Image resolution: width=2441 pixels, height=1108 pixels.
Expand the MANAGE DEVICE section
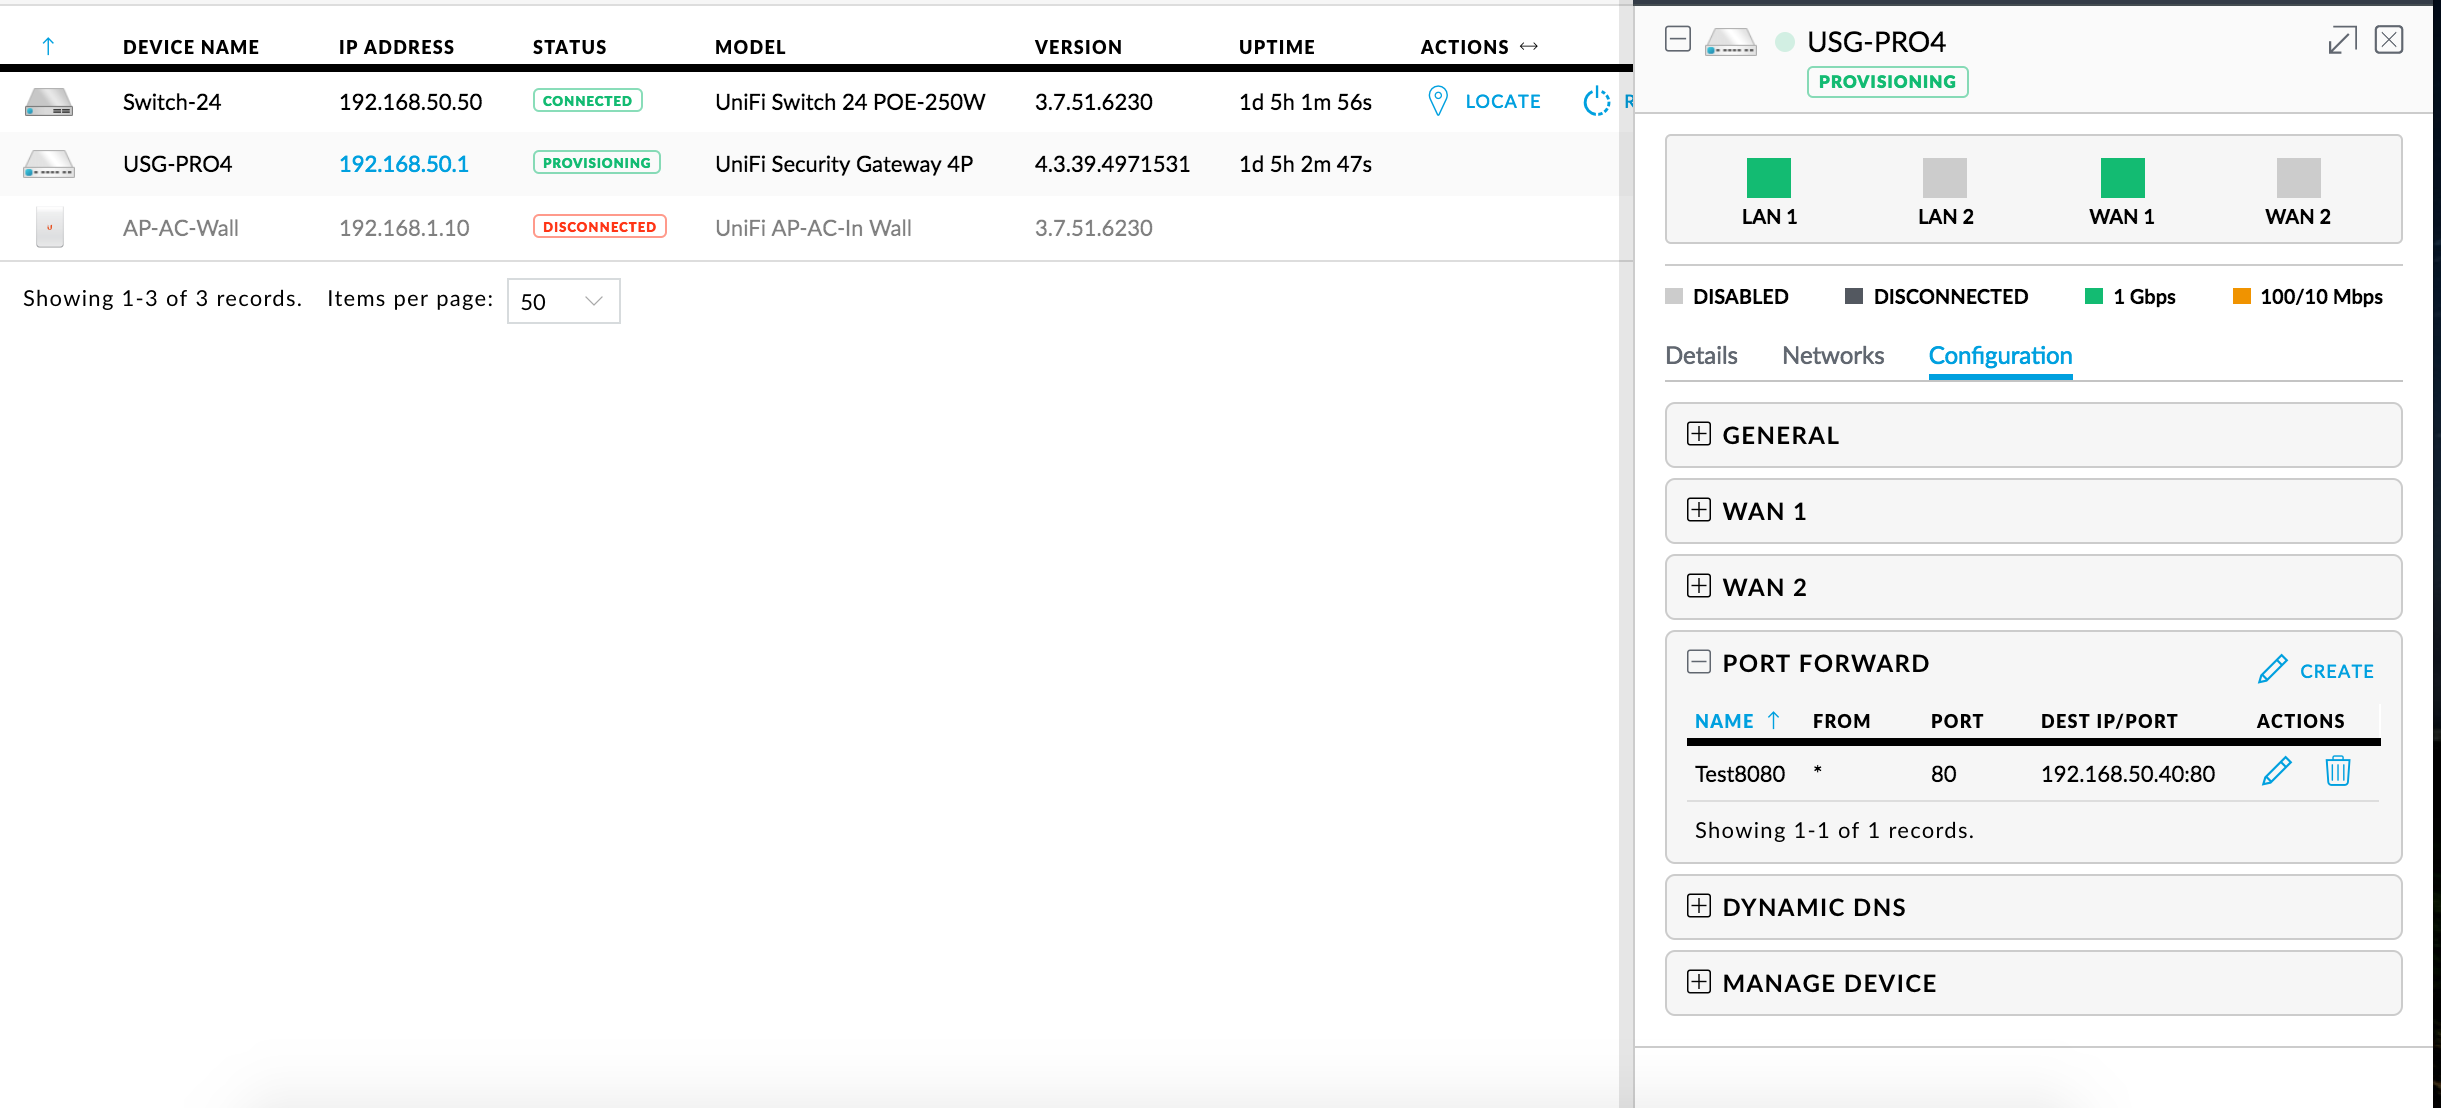click(x=1699, y=982)
